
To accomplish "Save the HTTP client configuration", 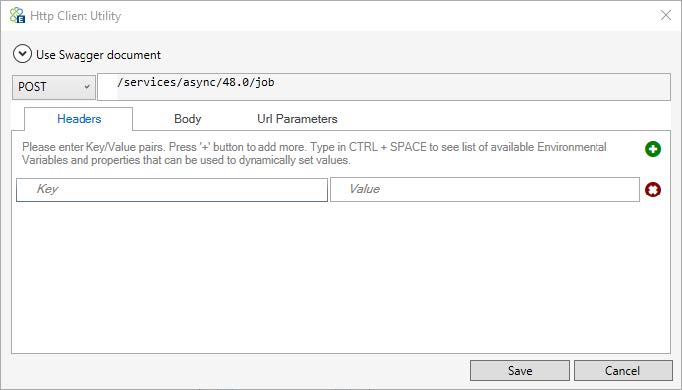I will coord(520,370).
